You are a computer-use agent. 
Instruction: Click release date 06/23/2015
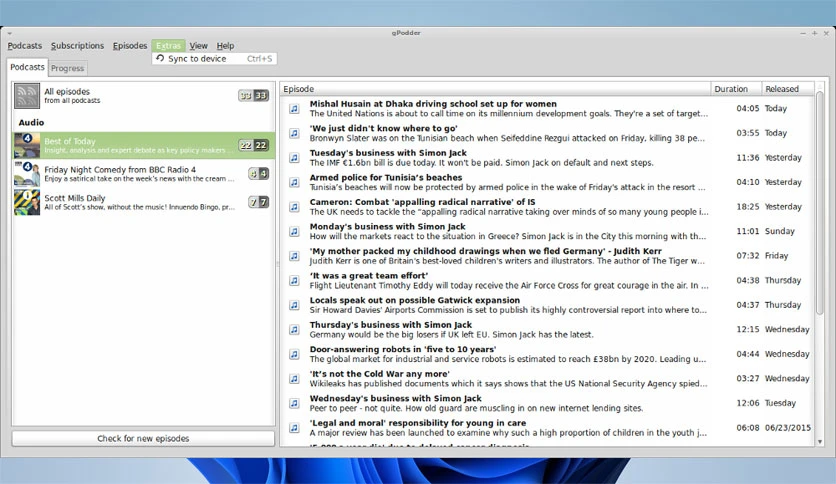[x=787, y=427]
